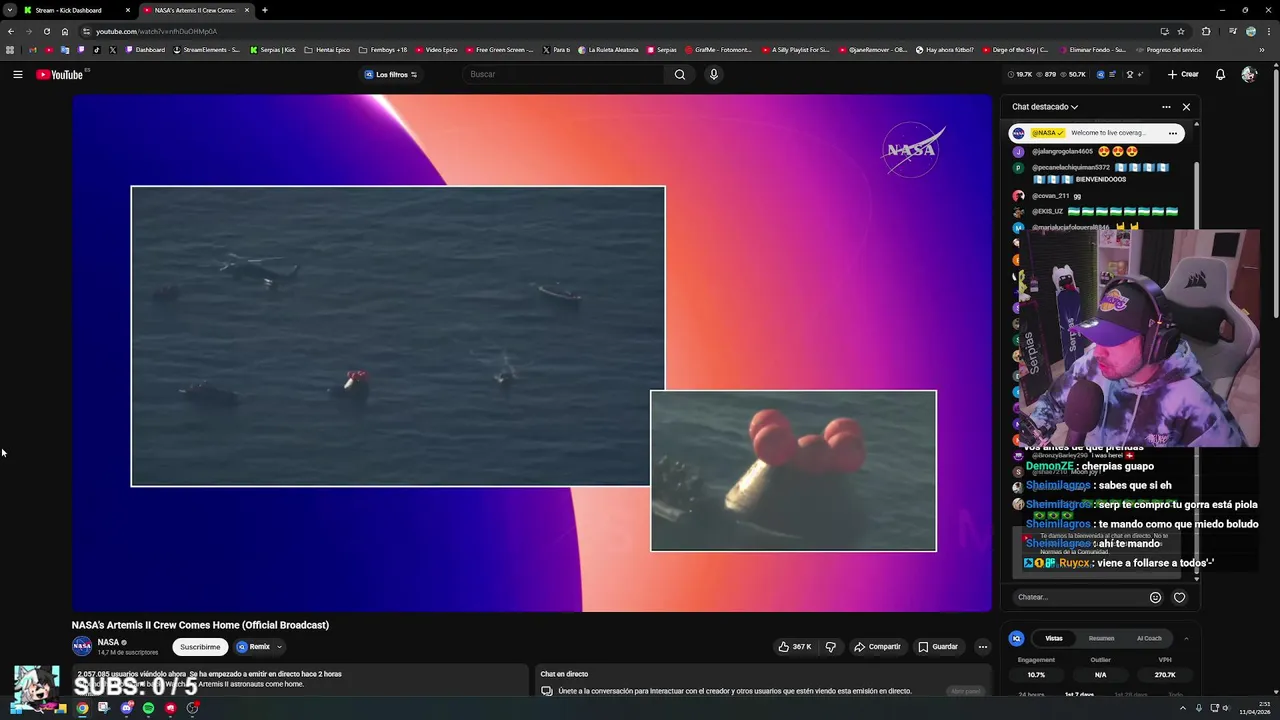Send a heart reaction in chat
1280x720 pixels.
(1179, 597)
